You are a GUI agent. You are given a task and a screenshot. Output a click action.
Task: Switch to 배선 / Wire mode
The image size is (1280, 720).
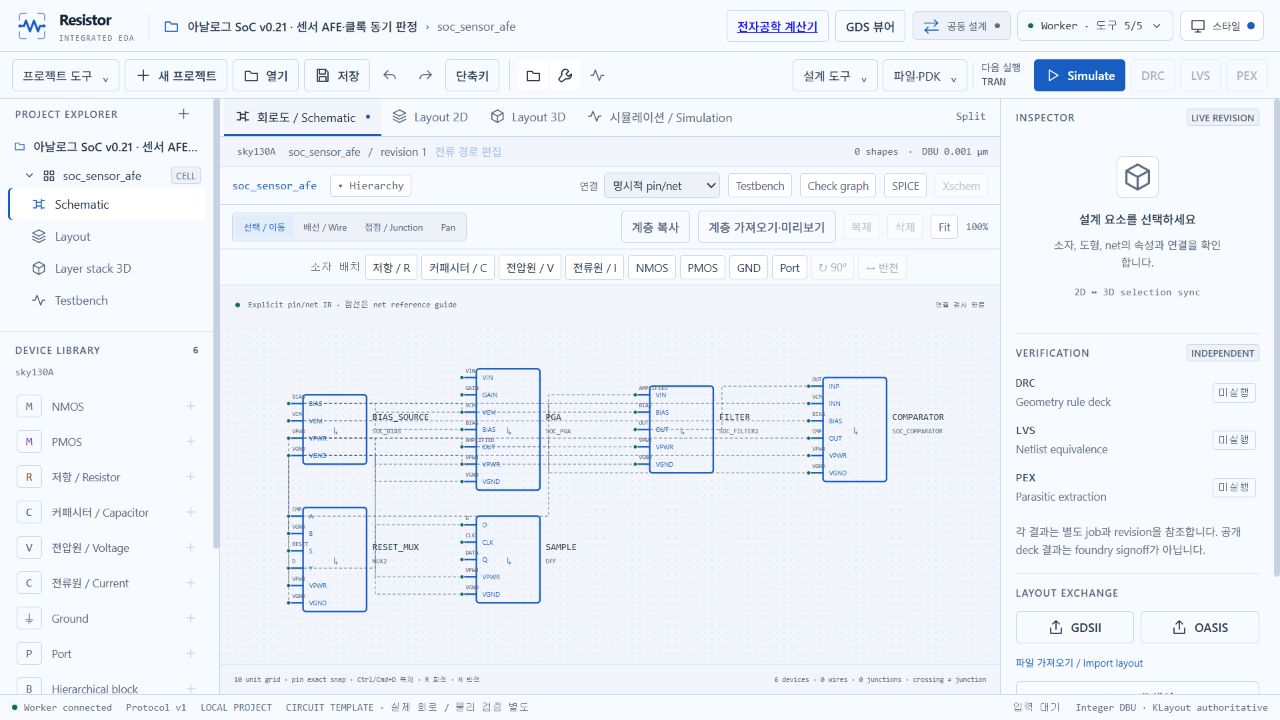coord(325,227)
